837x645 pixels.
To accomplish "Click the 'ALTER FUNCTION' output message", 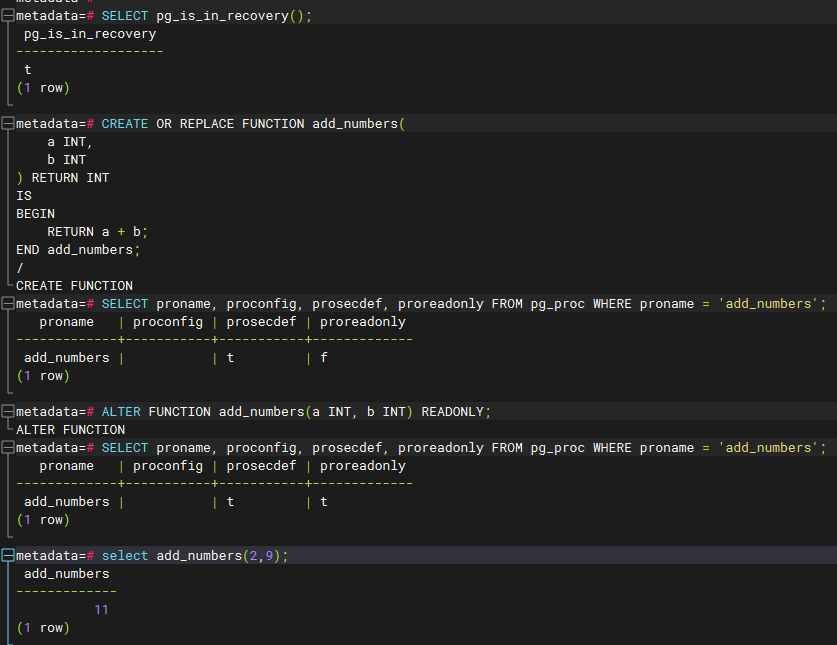I will tap(70, 430).
